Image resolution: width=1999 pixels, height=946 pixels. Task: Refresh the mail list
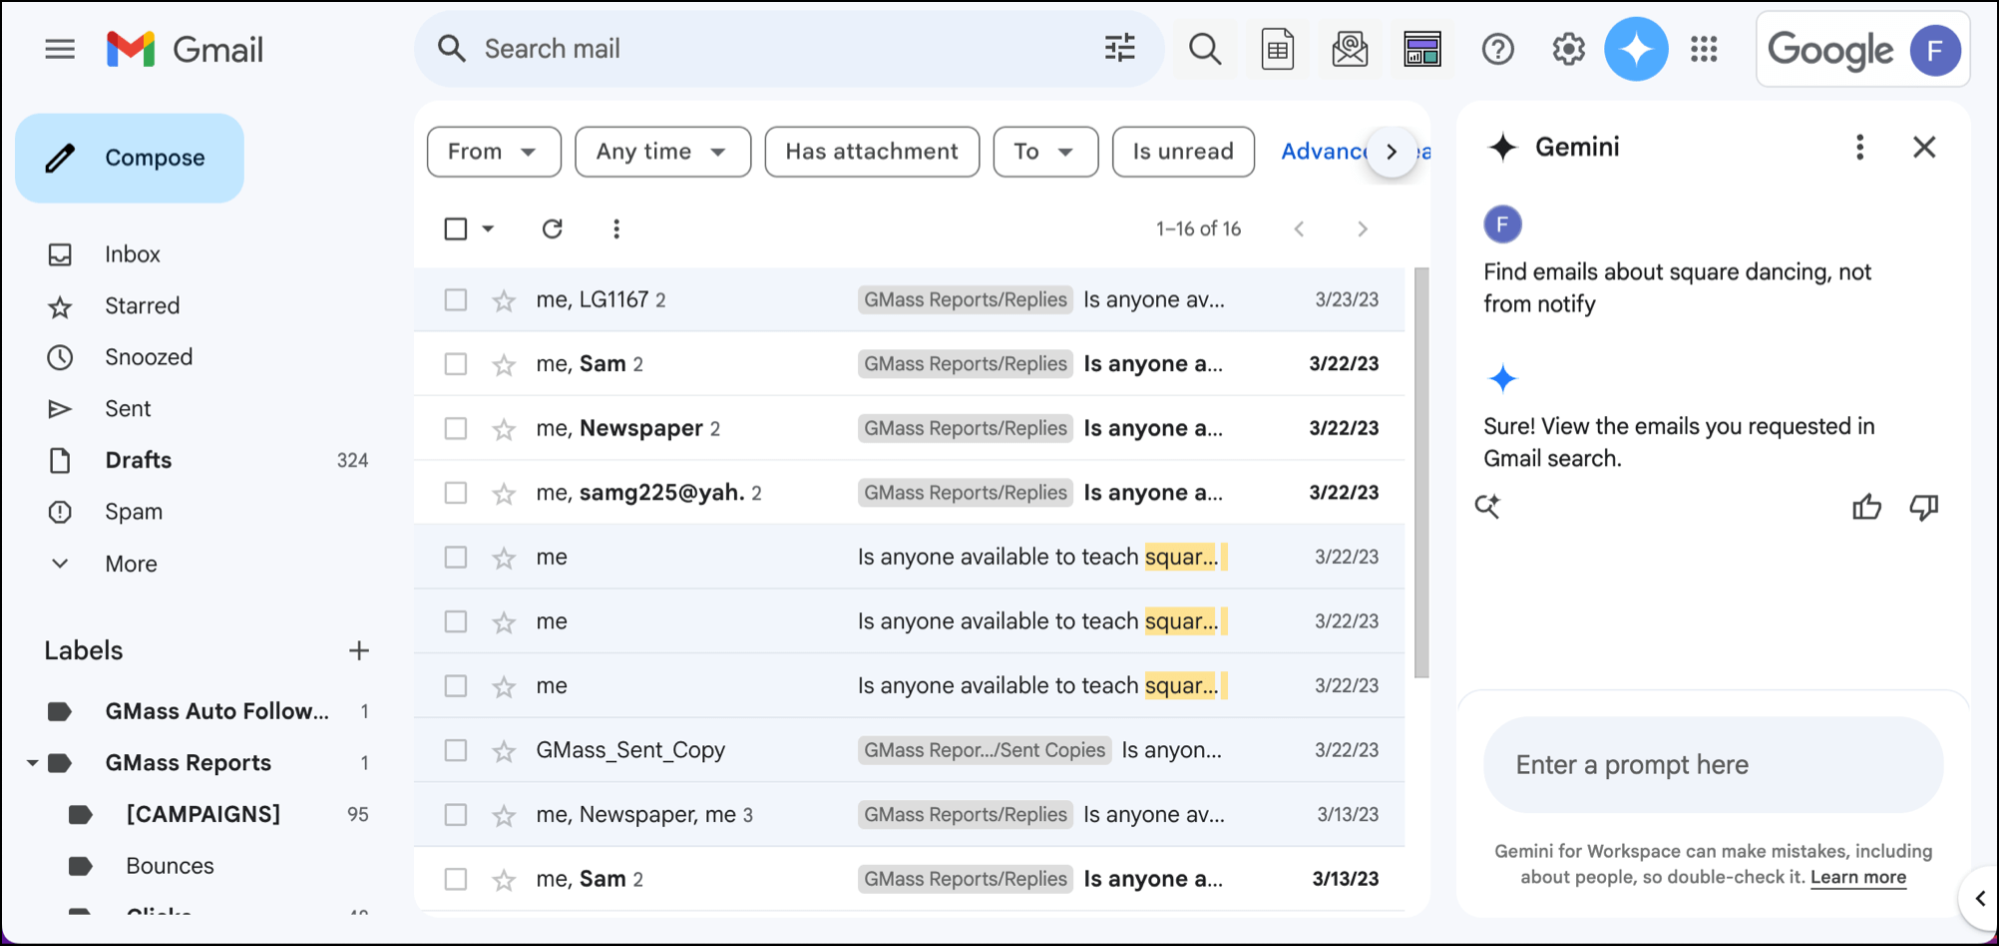[x=552, y=229]
